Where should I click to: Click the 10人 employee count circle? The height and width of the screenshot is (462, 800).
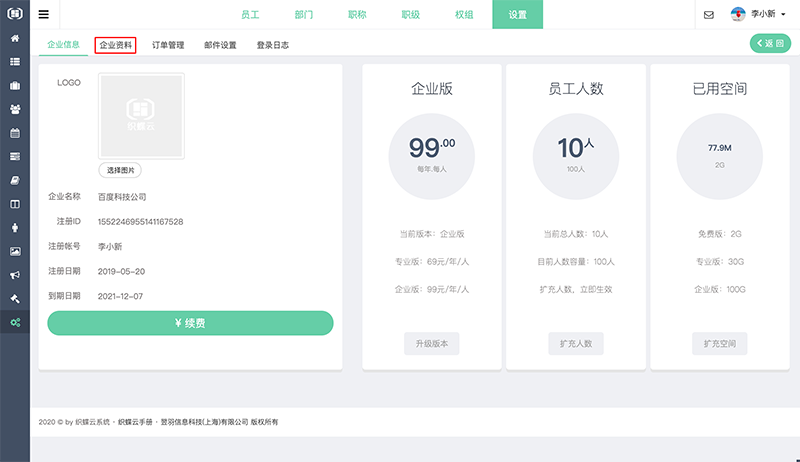pyautogui.click(x=576, y=156)
